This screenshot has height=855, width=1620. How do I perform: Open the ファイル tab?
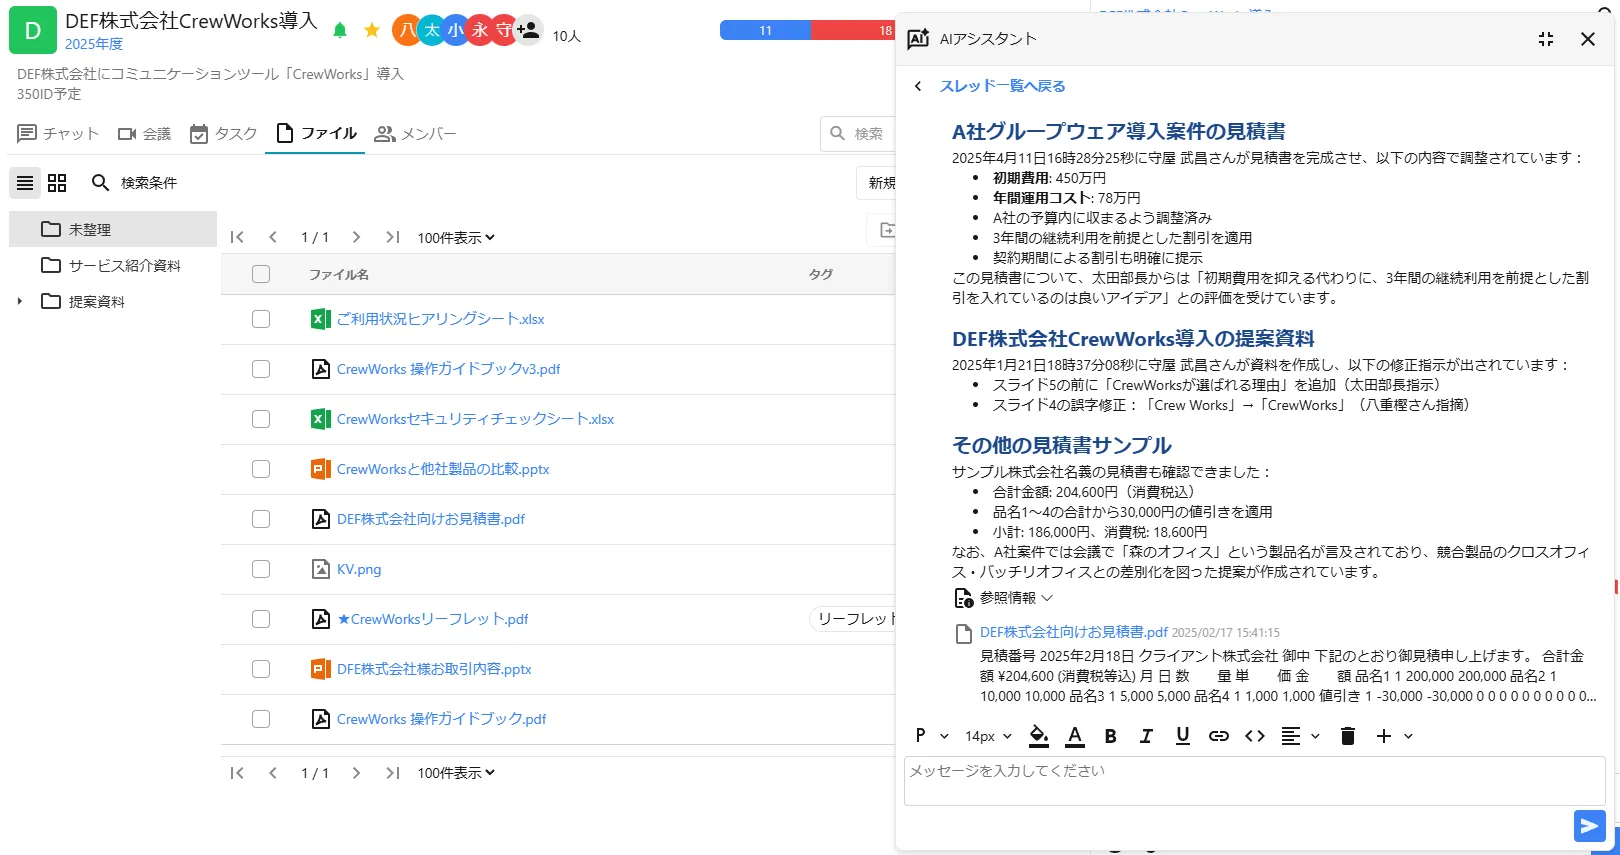(316, 134)
